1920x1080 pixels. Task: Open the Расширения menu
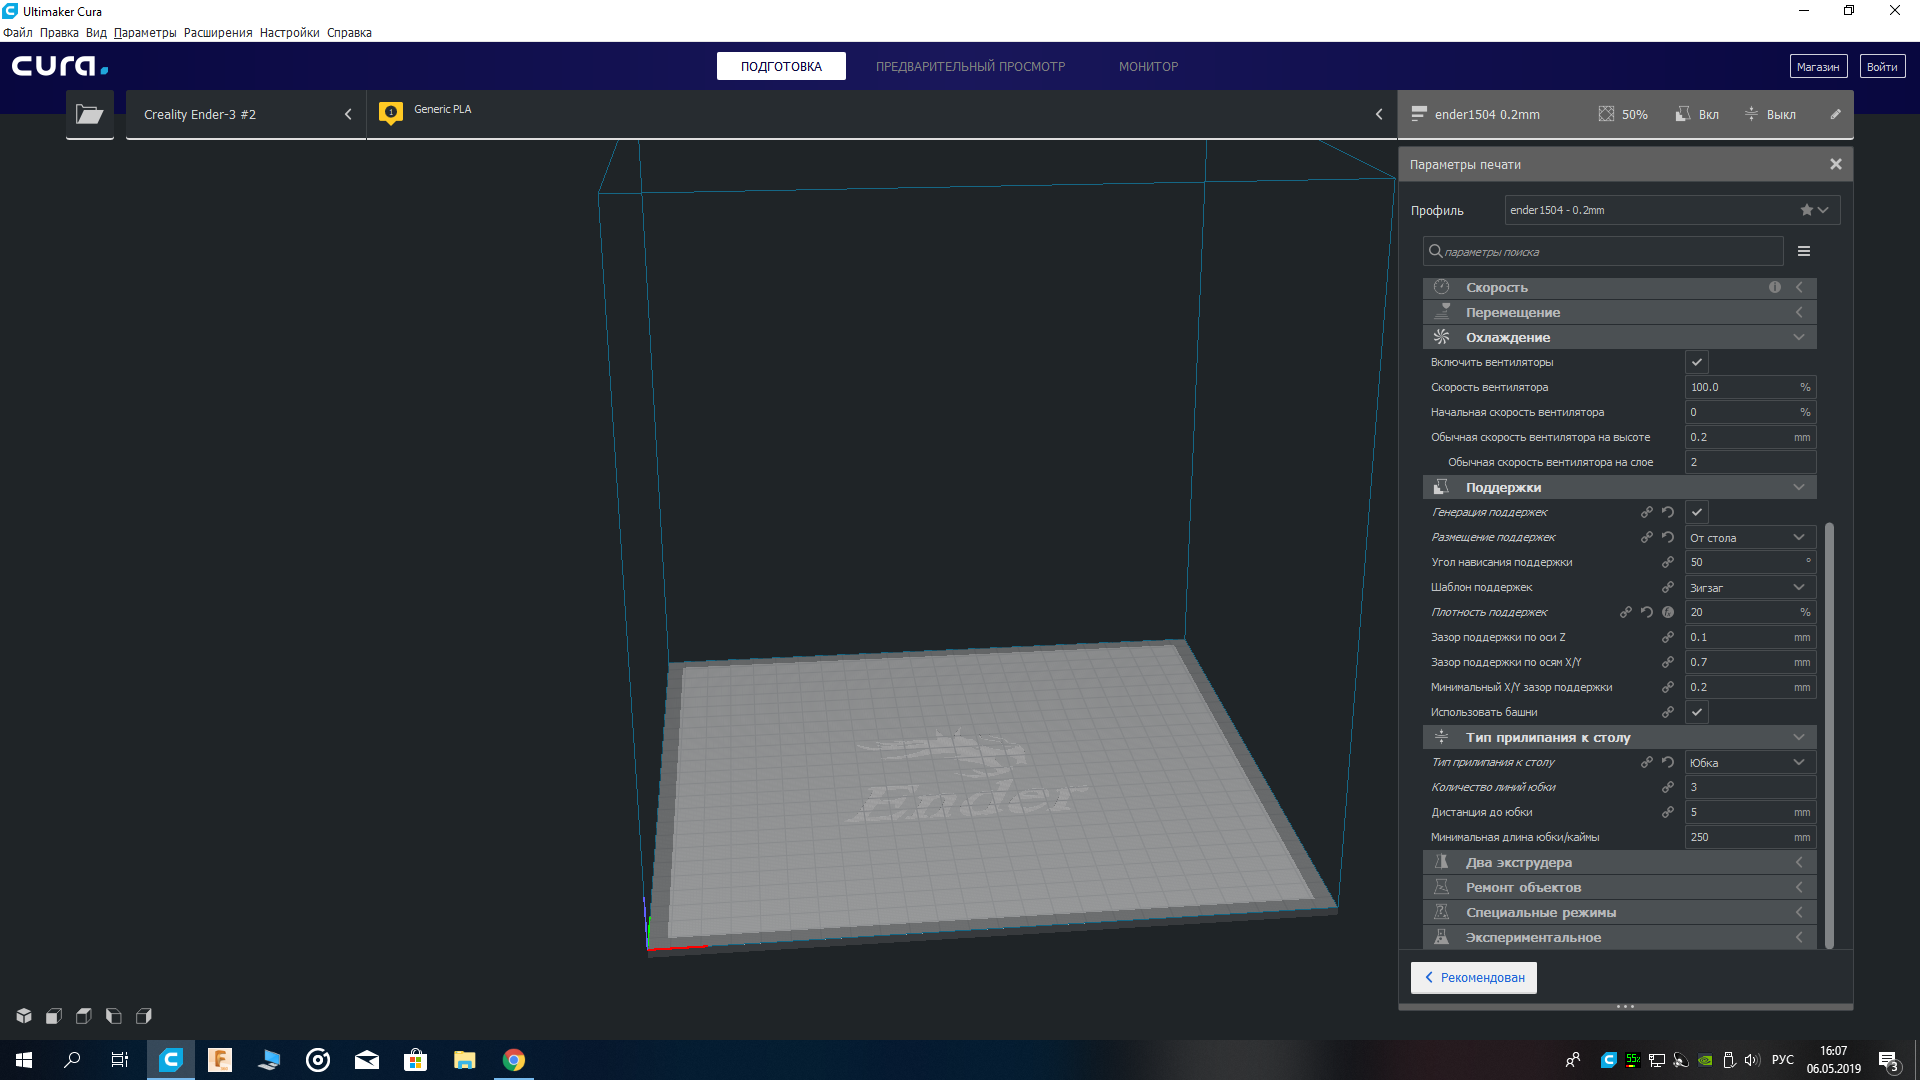[x=218, y=32]
